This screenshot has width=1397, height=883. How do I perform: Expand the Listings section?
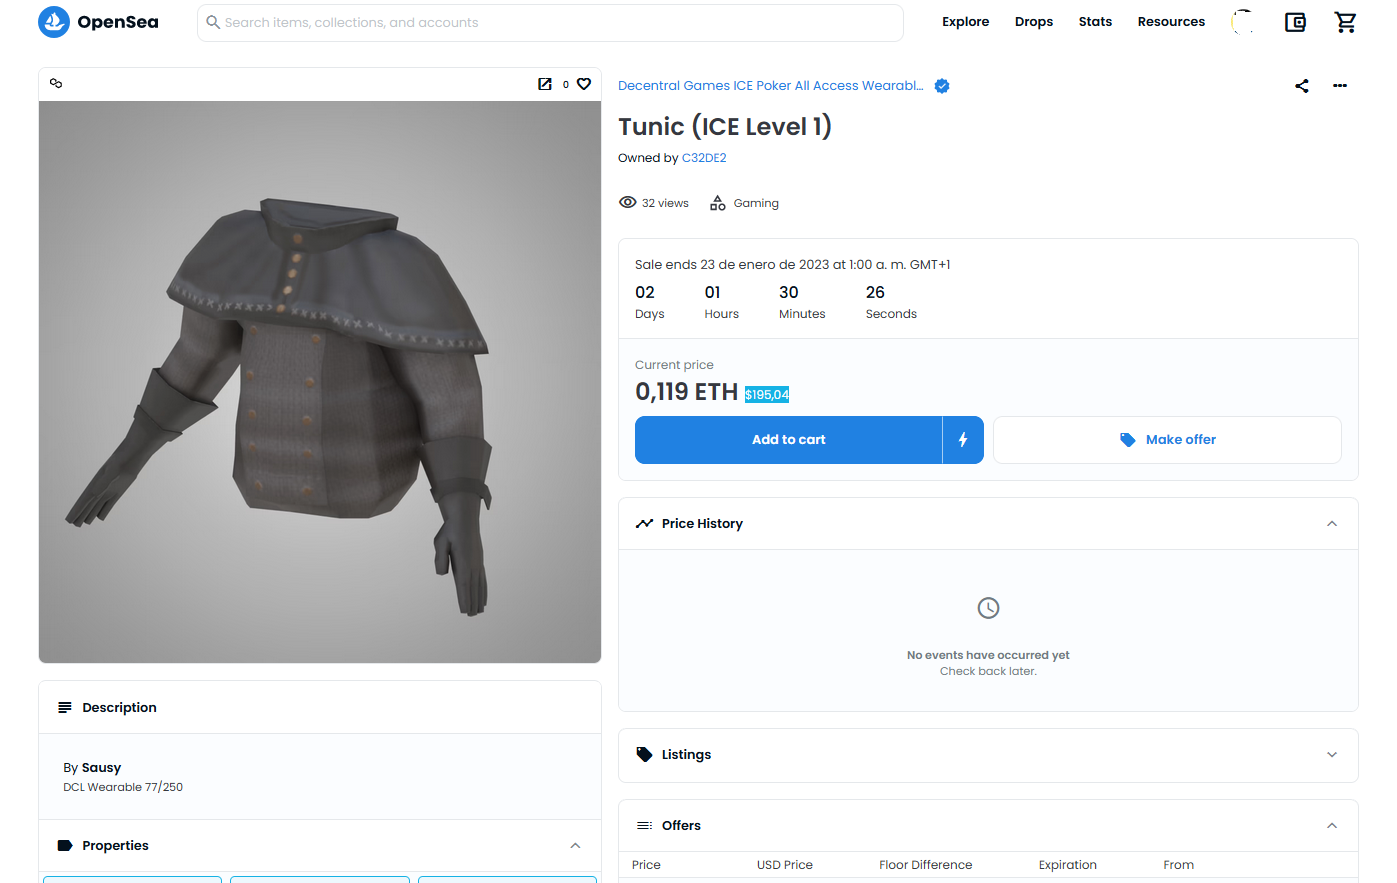pos(1332,755)
